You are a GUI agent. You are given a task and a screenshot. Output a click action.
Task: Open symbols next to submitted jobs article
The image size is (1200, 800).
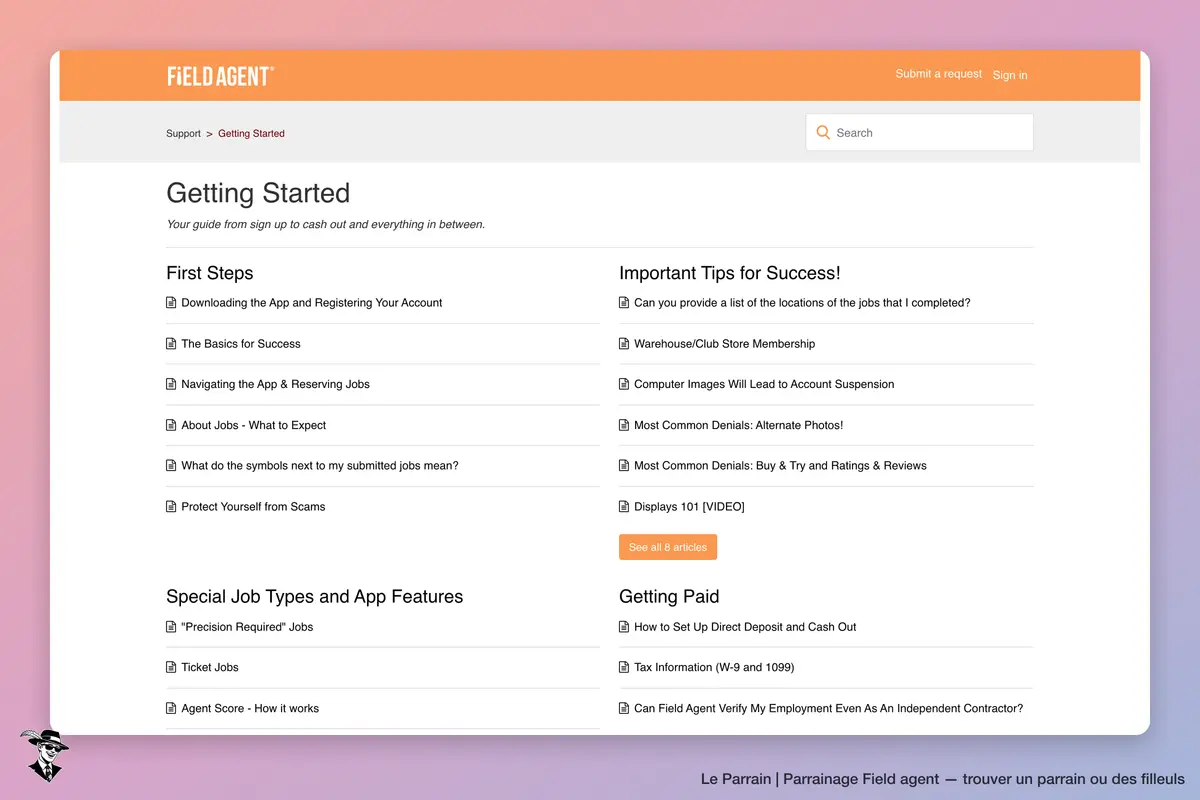click(x=320, y=466)
